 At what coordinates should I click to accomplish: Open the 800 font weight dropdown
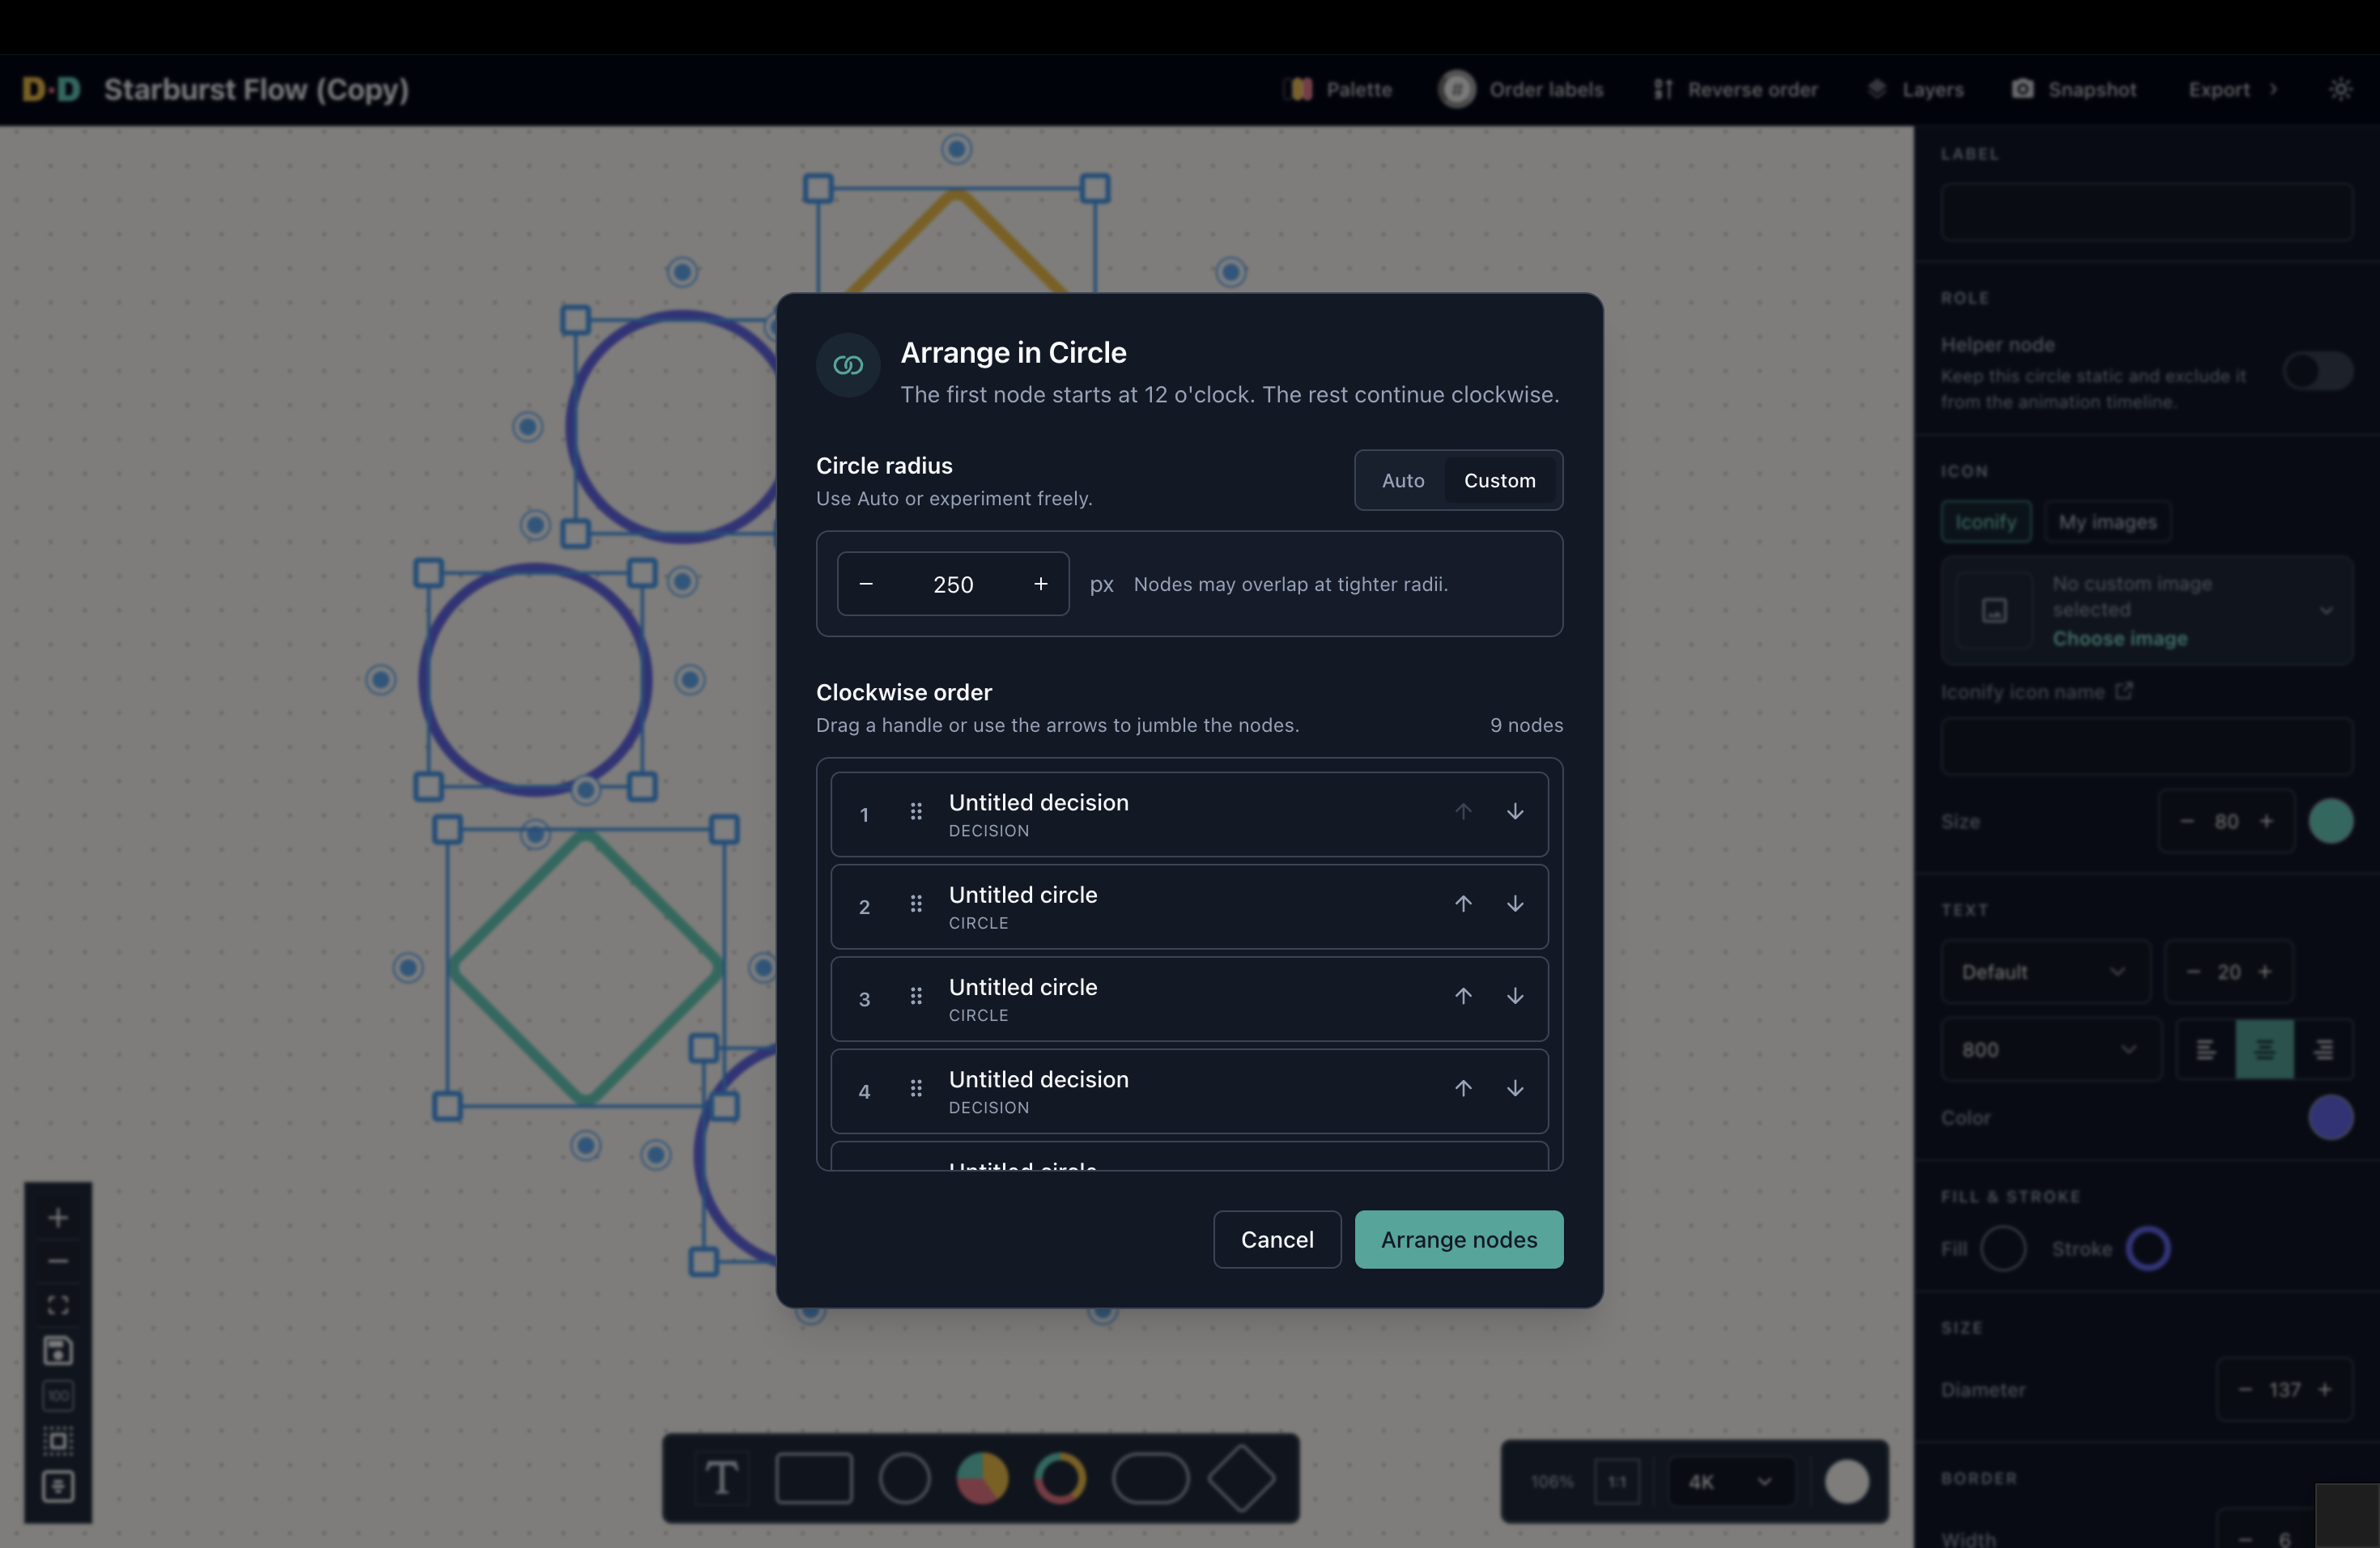2050,1050
